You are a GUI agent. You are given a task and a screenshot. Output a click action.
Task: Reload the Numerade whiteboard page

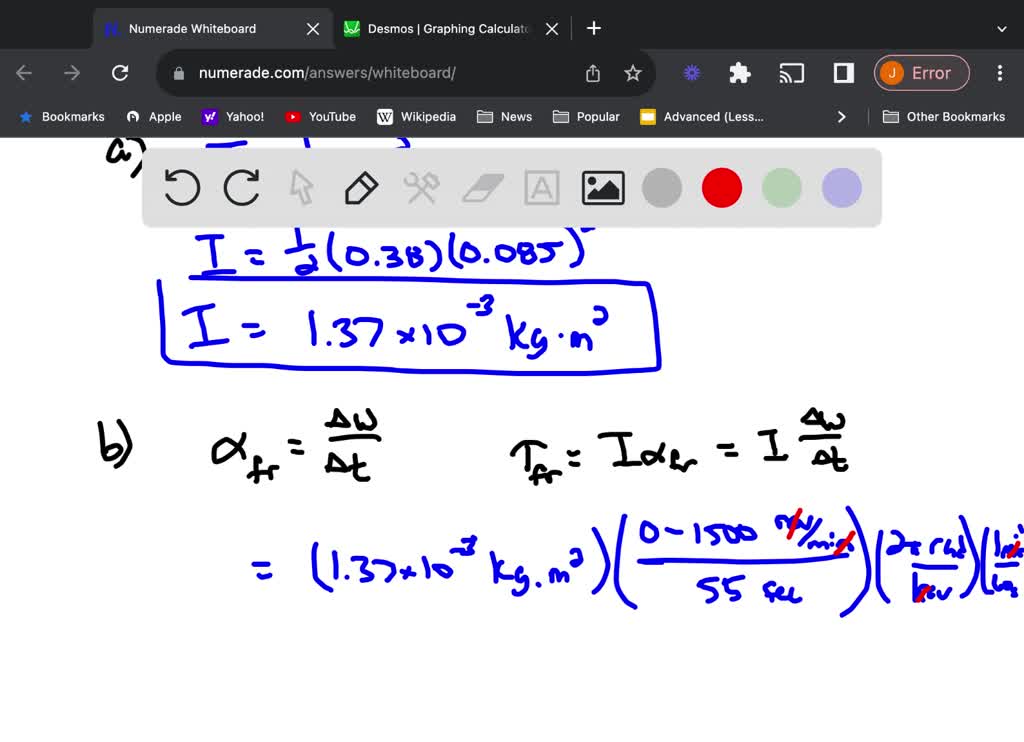tap(120, 73)
